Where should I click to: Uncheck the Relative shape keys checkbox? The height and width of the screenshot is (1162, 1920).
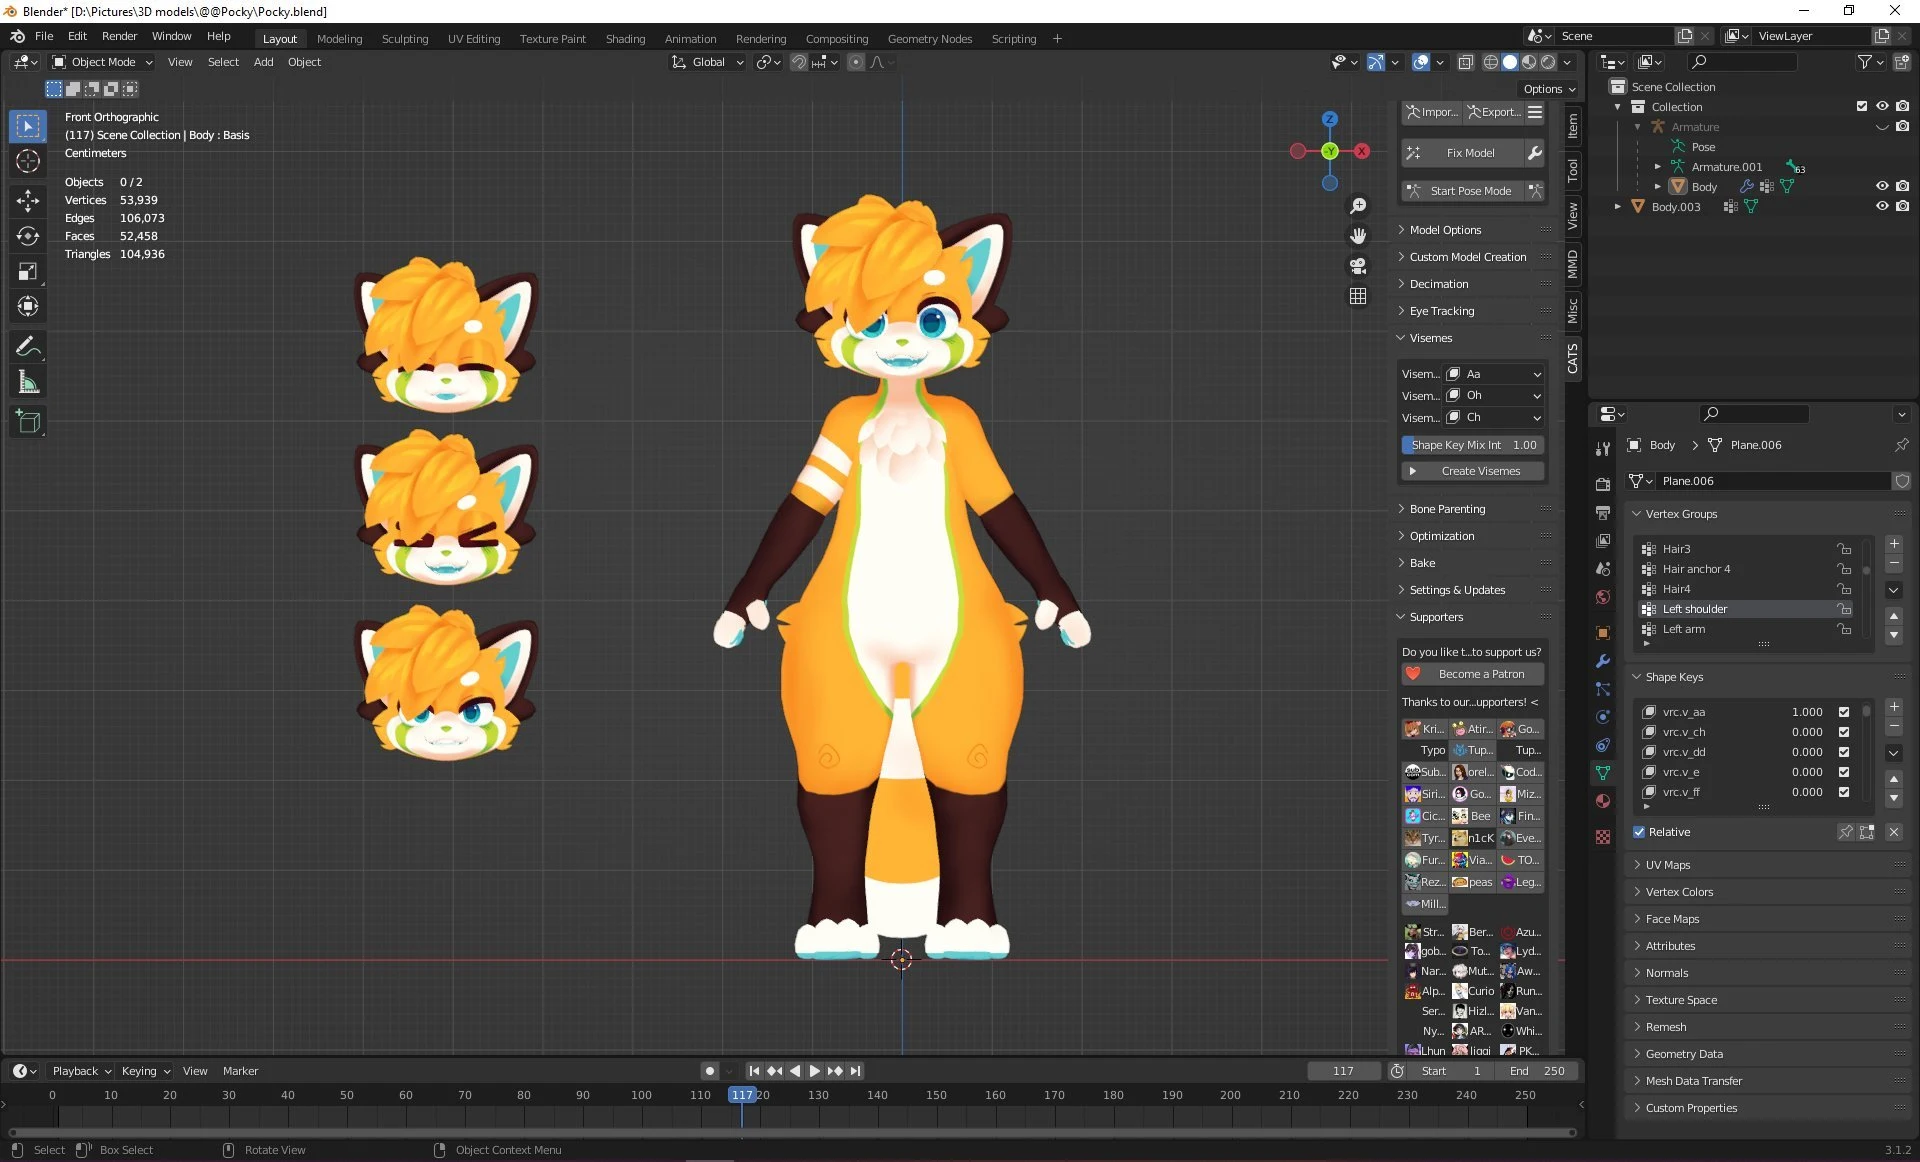tap(1639, 832)
